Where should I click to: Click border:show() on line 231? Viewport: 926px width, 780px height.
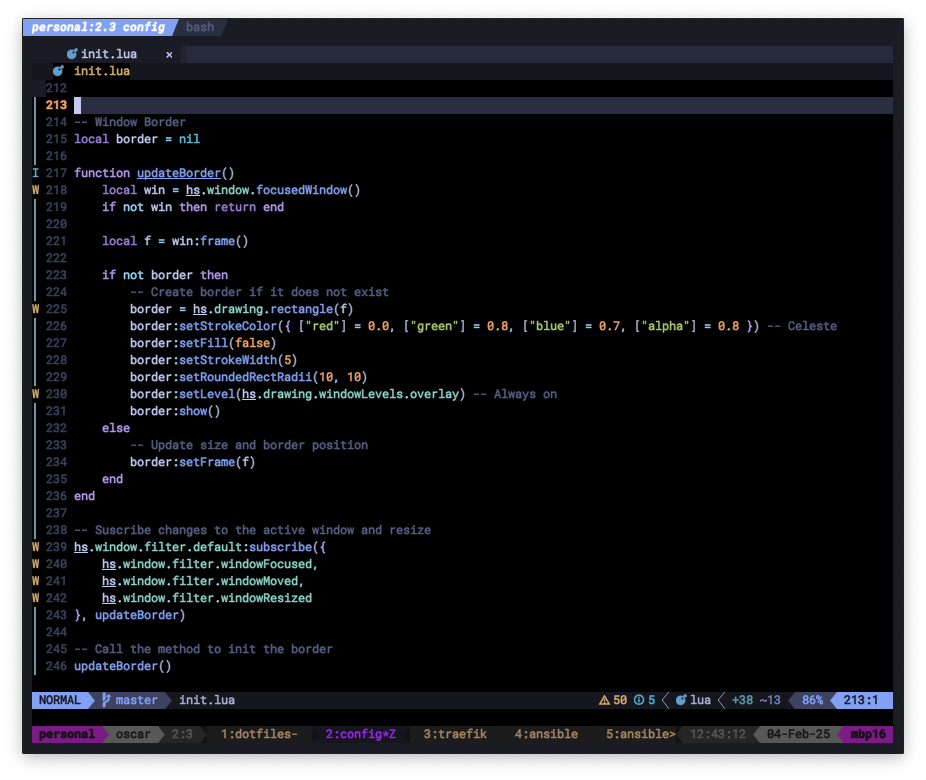click(175, 411)
